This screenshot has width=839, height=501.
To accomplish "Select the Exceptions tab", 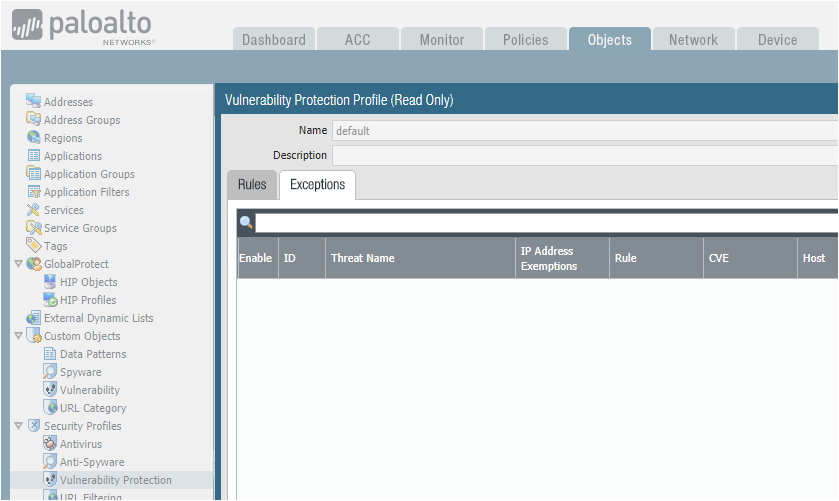I will pyautogui.click(x=317, y=185).
